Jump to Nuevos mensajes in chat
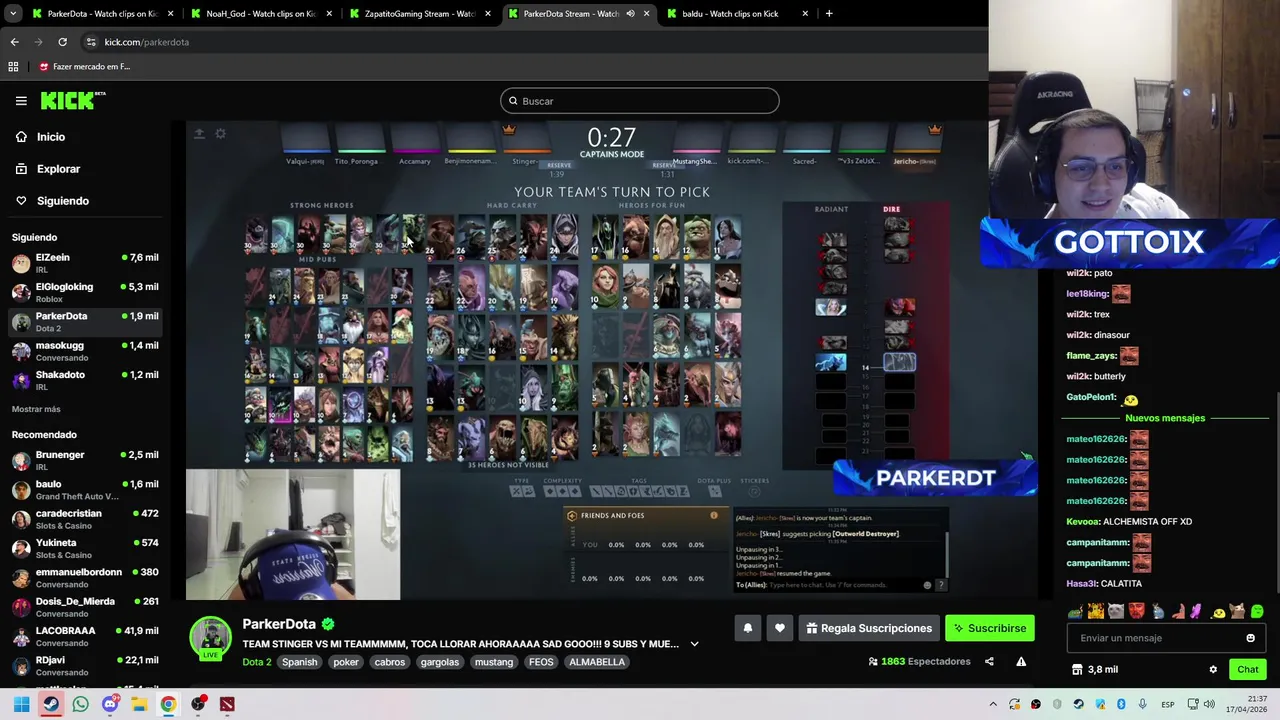The height and width of the screenshot is (720, 1280). [1165, 418]
